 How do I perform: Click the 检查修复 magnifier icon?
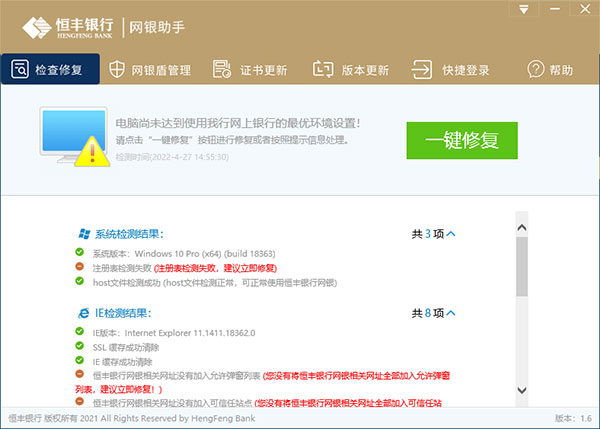coord(20,69)
